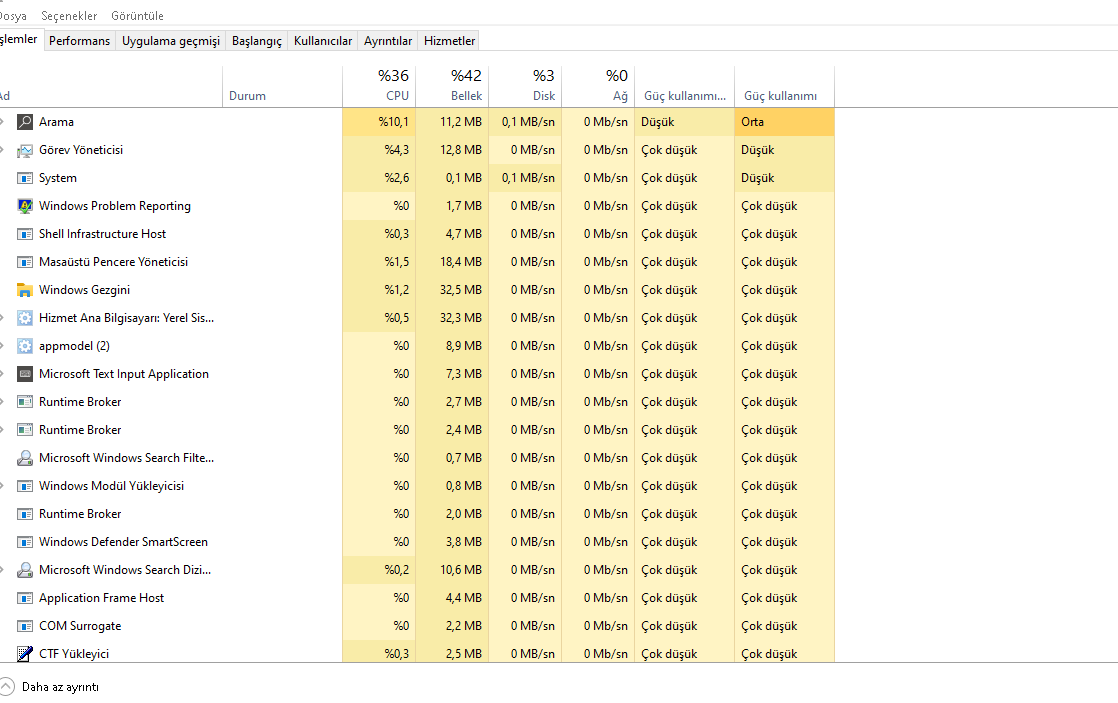Image resolution: width=1118 pixels, height=703 pixels.
Task: Open the Seçenekler menu
Action: [68, 16]
